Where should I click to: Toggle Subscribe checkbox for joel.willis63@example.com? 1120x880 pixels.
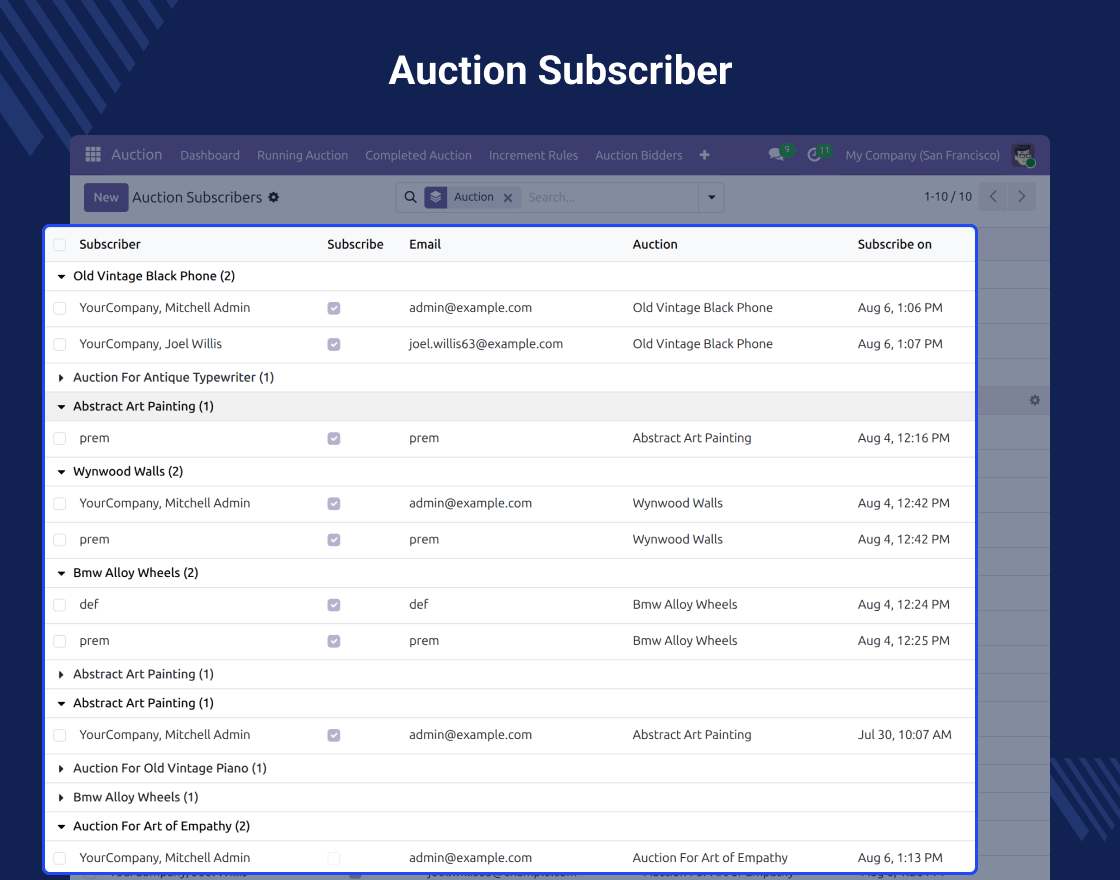tap(334, 344)
